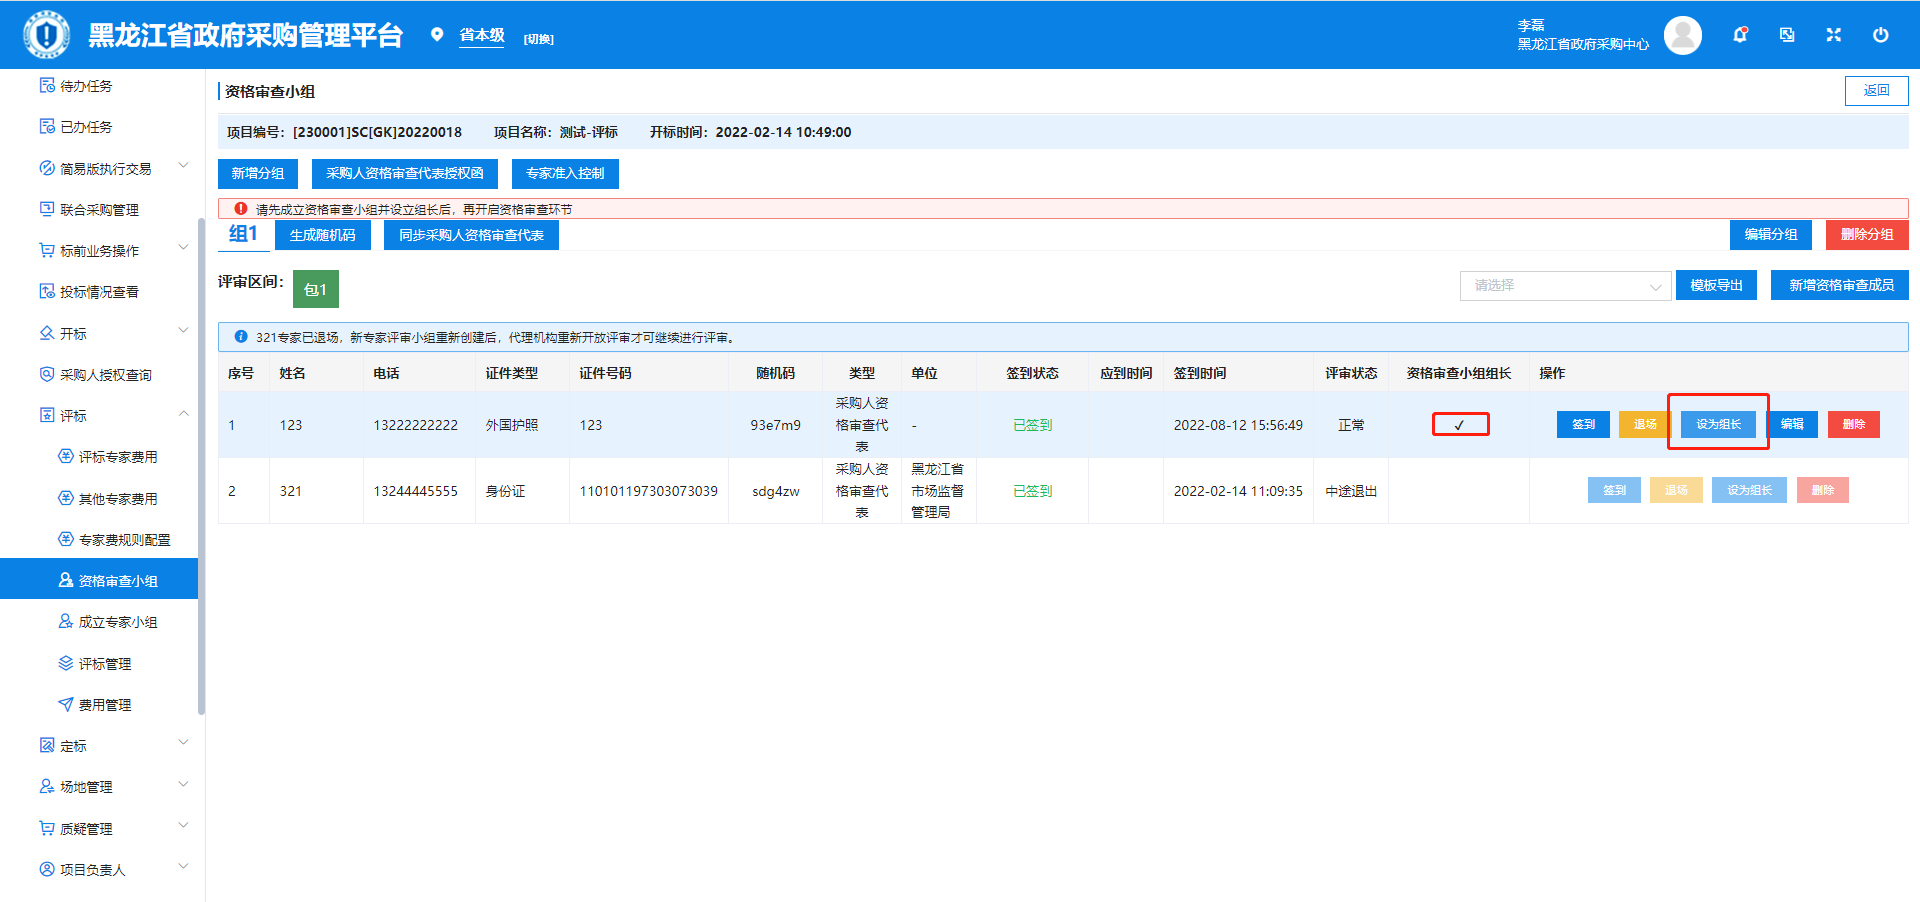The height and width of the screenshot is (902, 1920).
Task: Click 模板导出 button
Action: pos(1716,285)
